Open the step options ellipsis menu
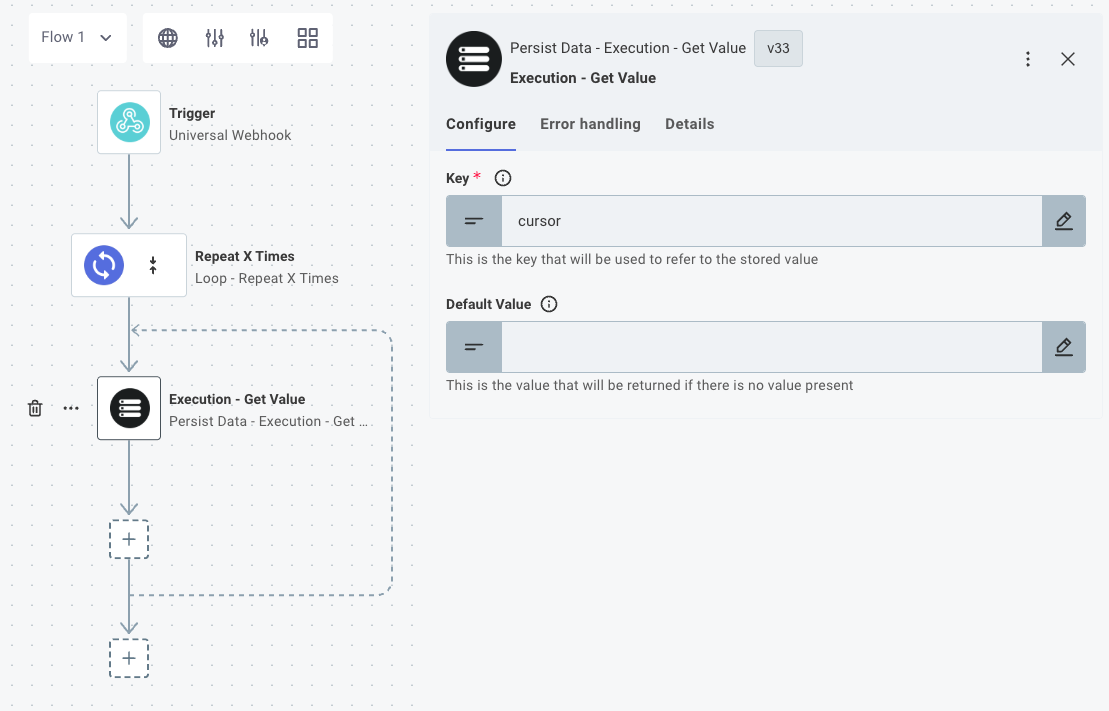The image size is (1109, 711). [70, 408]
